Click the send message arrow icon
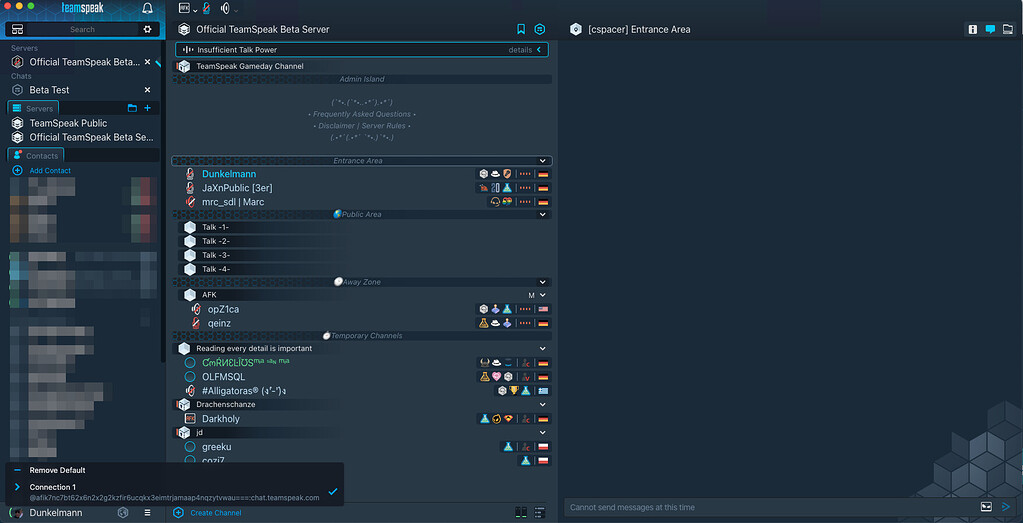 point(1006,507)
